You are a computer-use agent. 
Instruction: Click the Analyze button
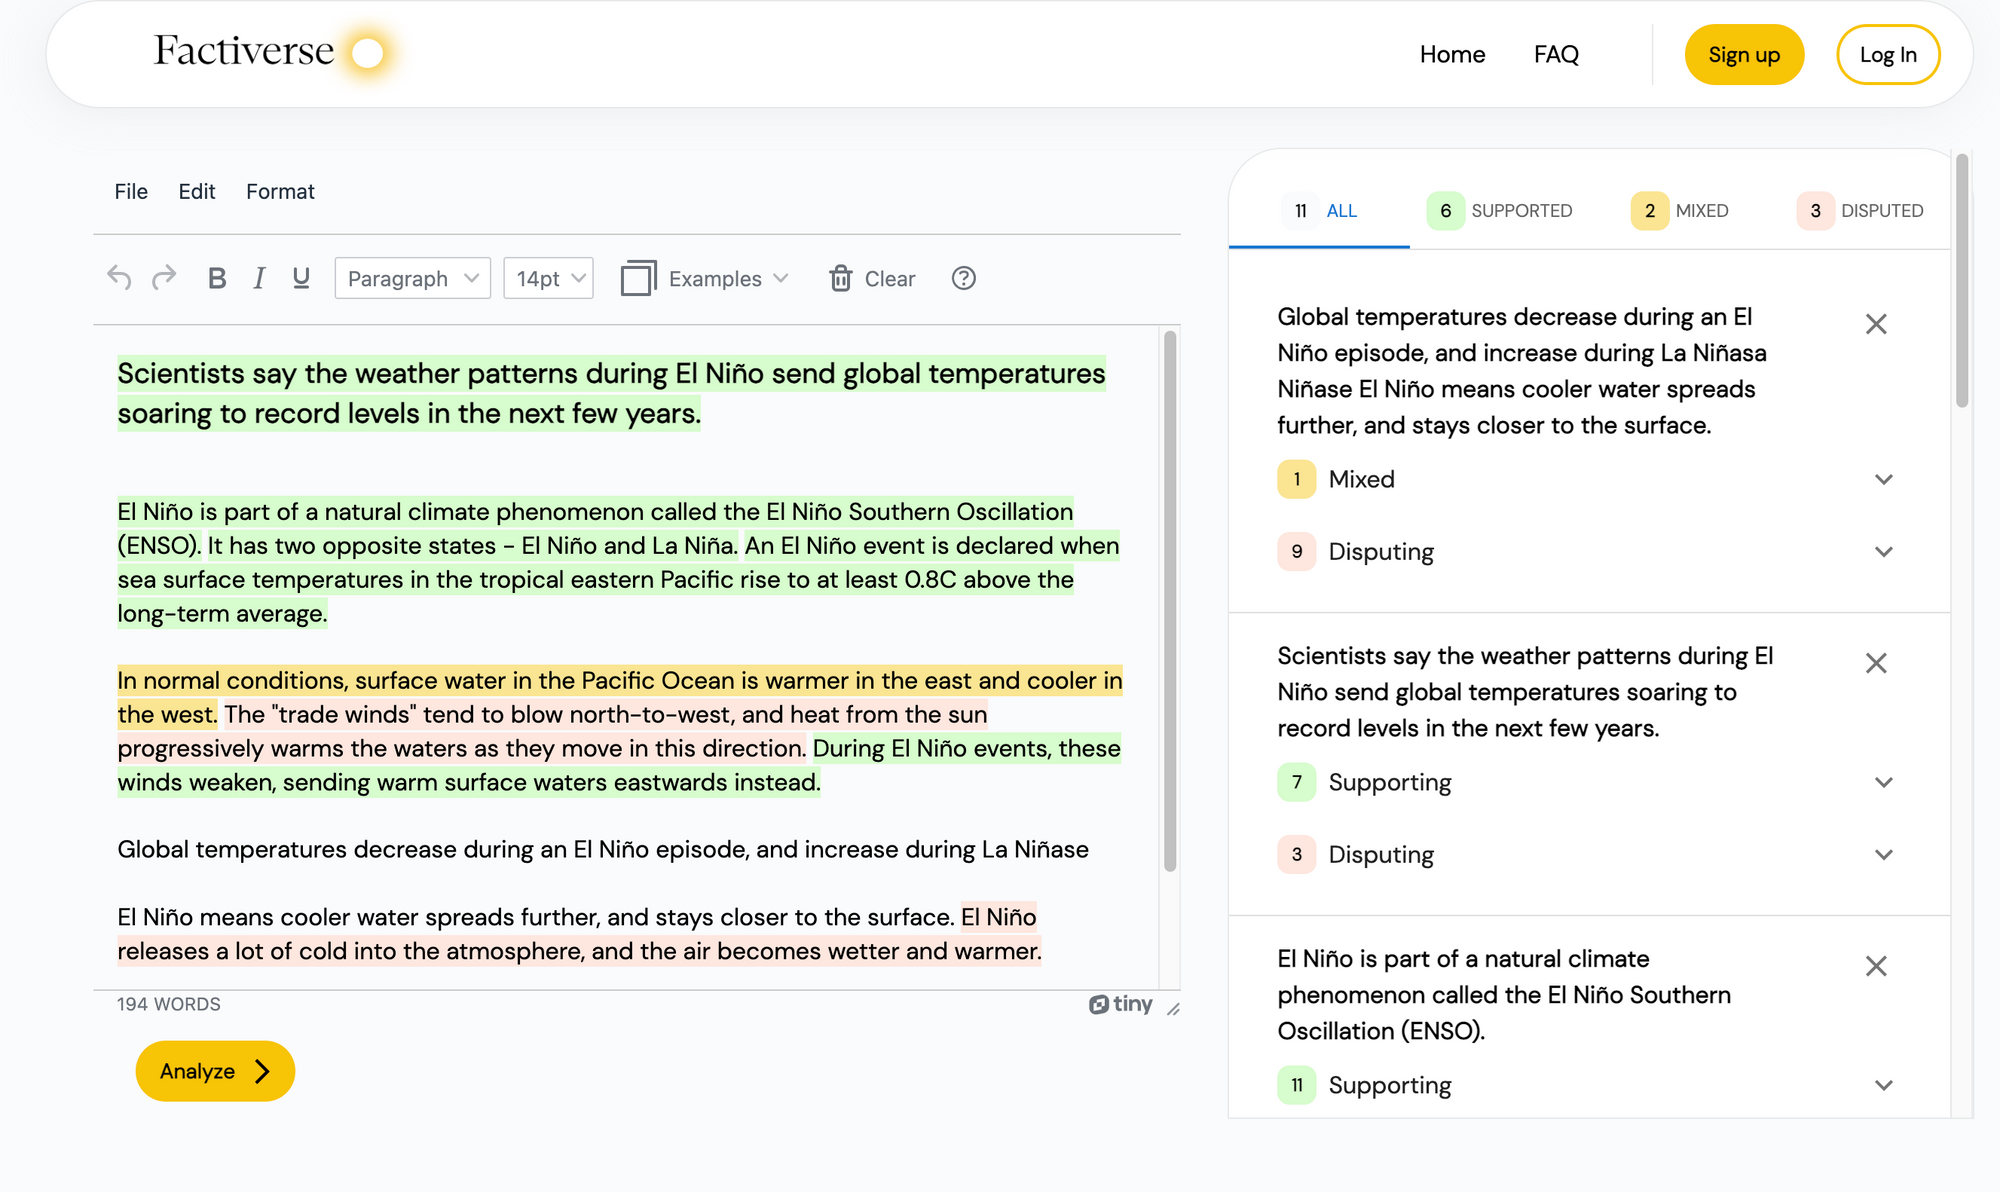(215, 1071)
